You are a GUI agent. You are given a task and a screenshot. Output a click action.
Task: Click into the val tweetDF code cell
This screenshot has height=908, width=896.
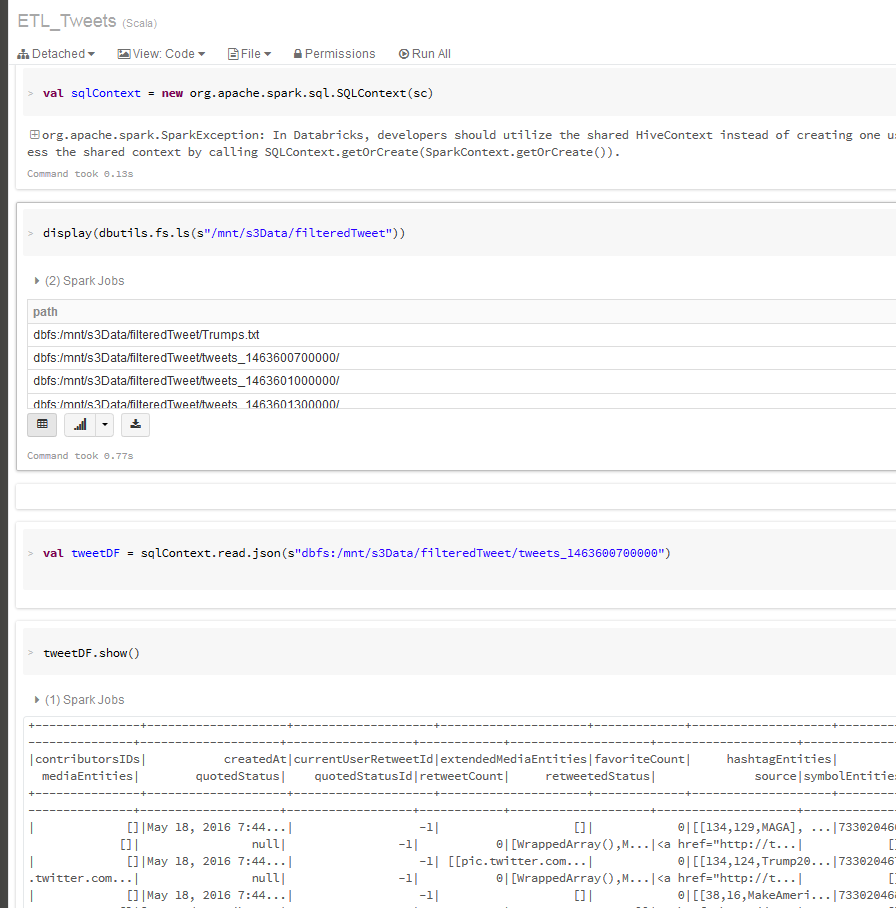[x=459, y=559]
